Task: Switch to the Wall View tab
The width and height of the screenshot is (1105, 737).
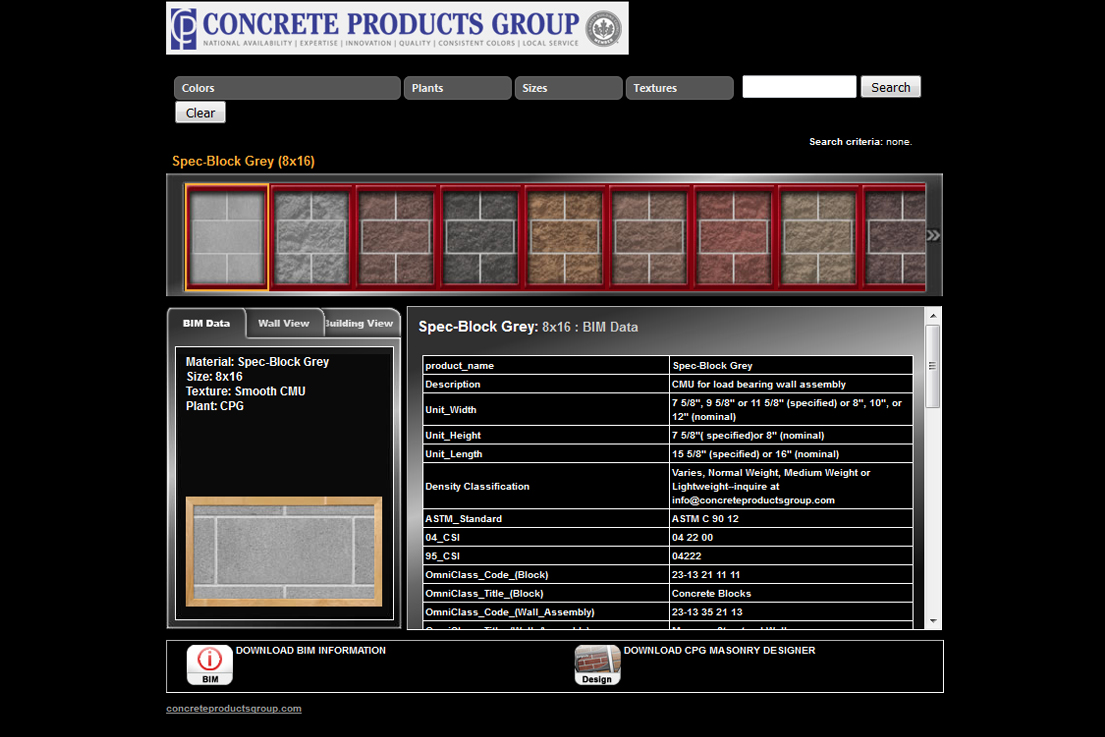Action: (283, 323)
